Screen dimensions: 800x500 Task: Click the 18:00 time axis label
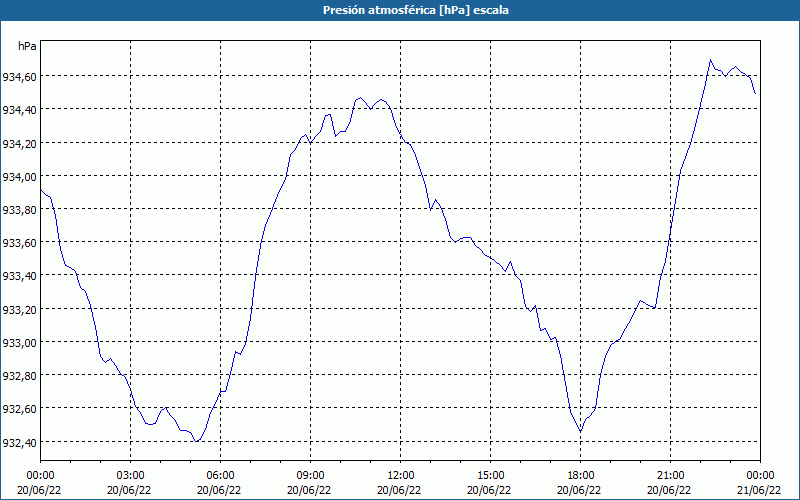(x=580, y=476)
